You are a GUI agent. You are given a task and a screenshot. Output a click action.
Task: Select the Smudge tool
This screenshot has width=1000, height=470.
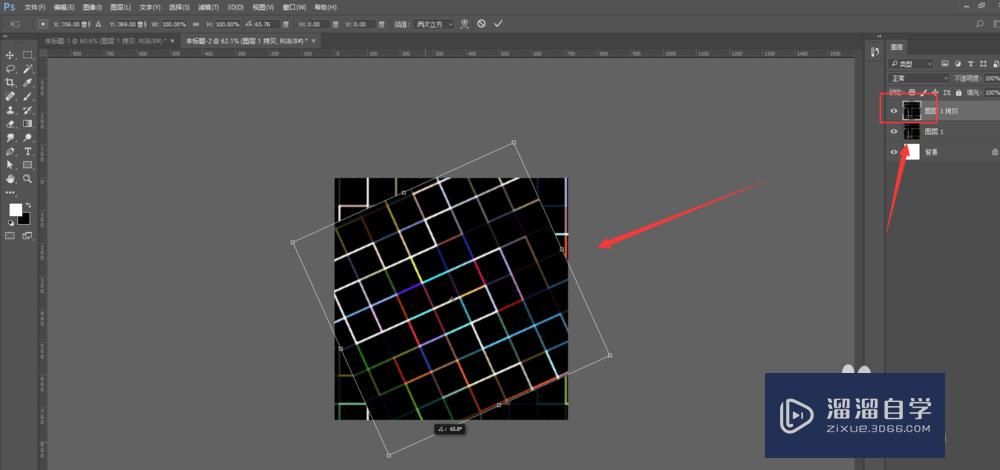10,138
